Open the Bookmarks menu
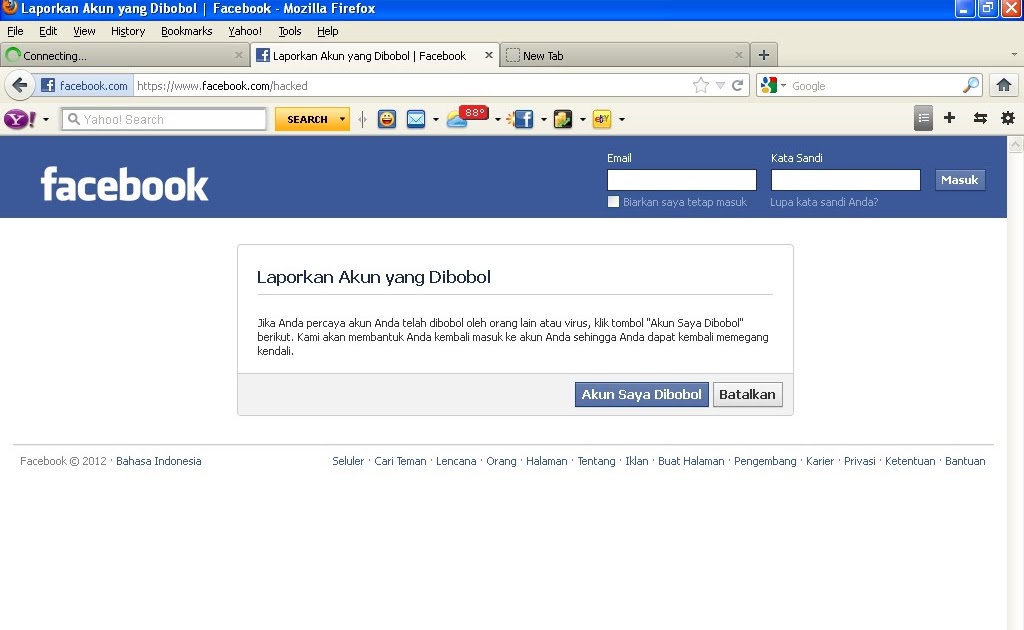 (x=186, y=31)
